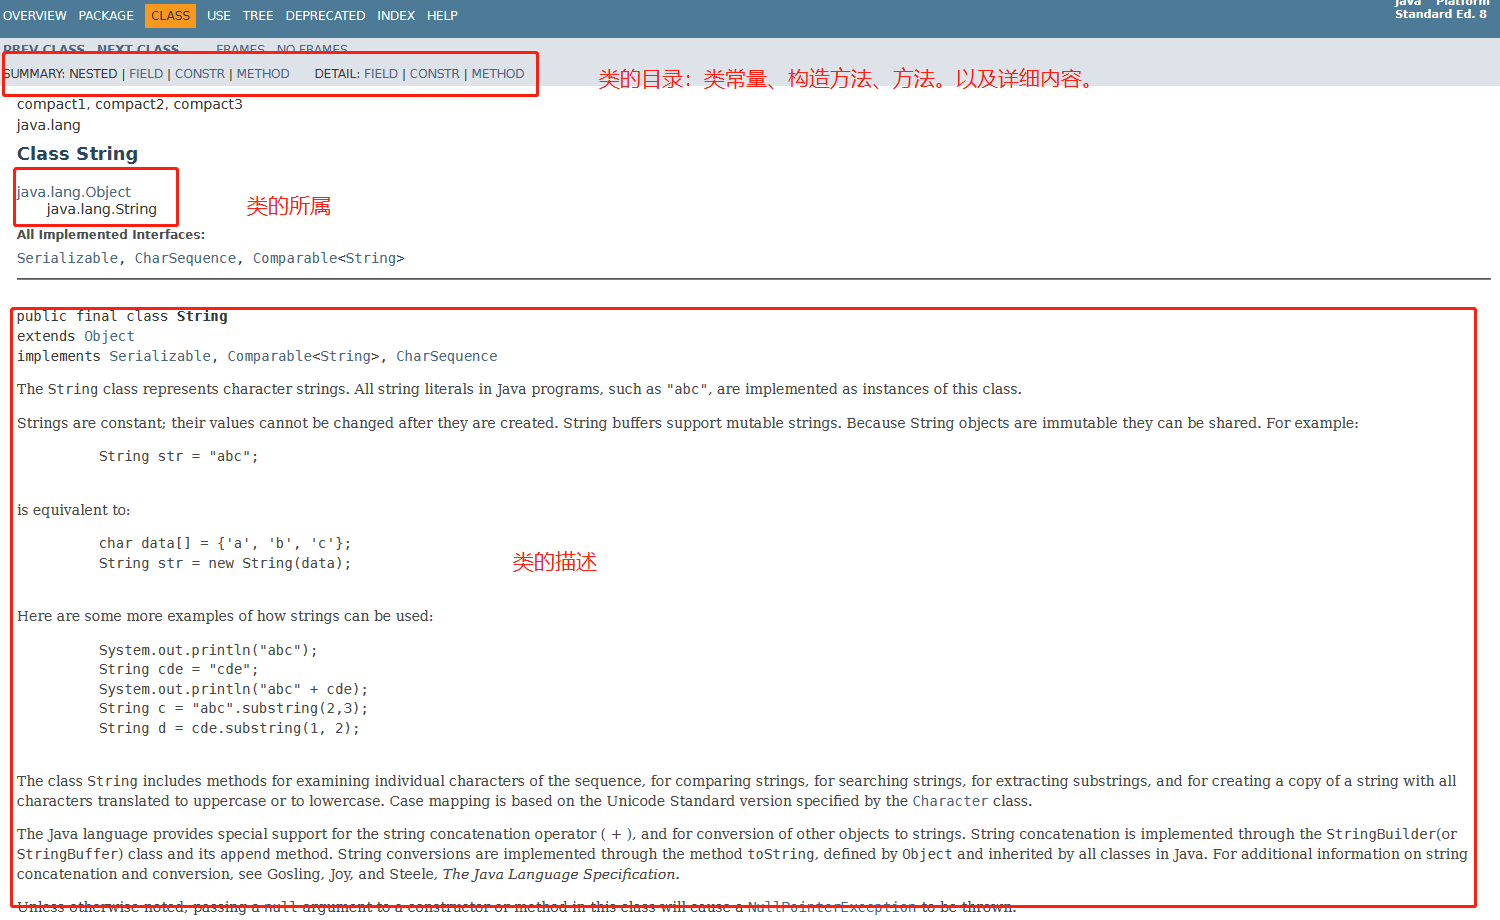Click Serializable link in the implements line
Screen dimensions: 1500x920
tap(160, 357)
